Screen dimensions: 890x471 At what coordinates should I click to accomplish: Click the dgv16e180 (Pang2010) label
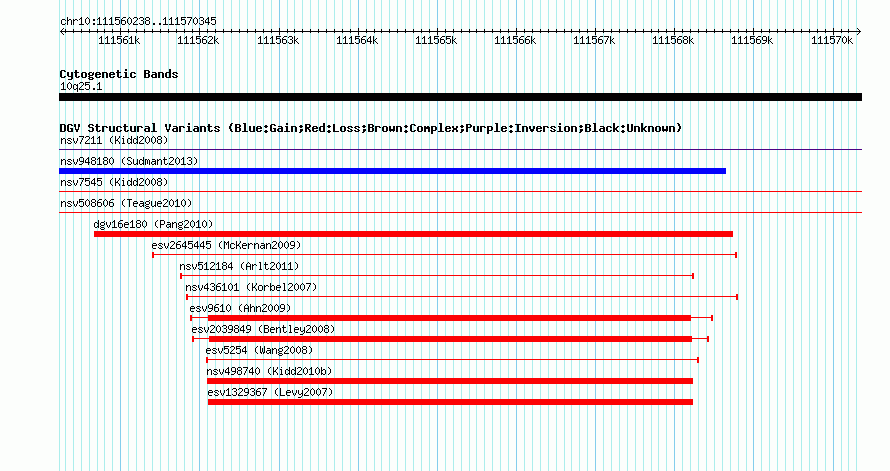click(153, 224)
